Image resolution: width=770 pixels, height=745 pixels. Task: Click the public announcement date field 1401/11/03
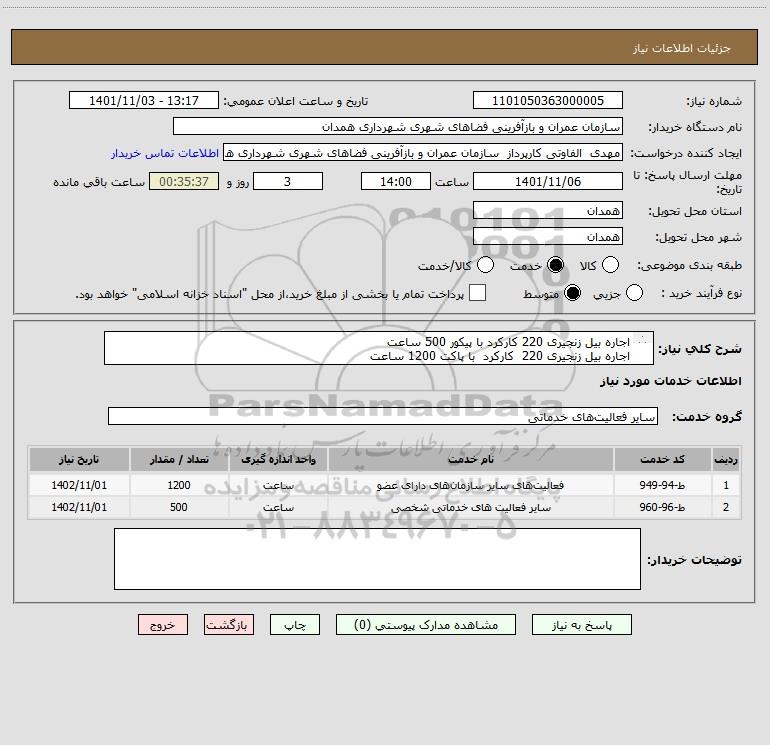click(x=144, y=101)
